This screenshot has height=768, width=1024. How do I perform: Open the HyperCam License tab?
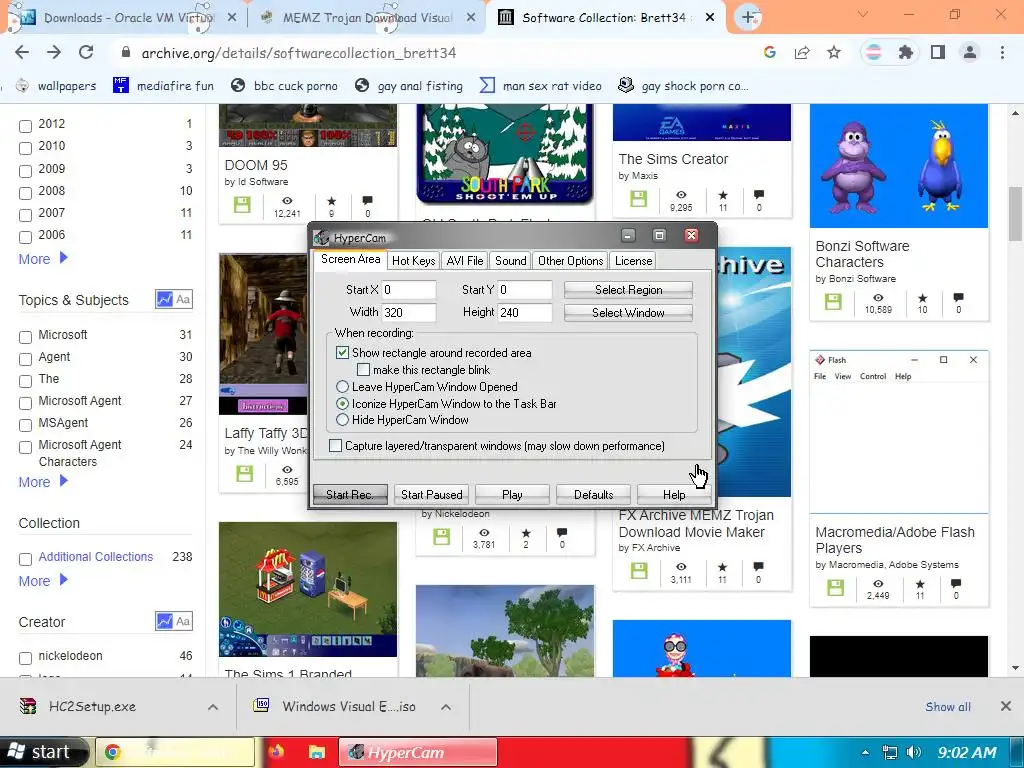[x=633, y=261]
